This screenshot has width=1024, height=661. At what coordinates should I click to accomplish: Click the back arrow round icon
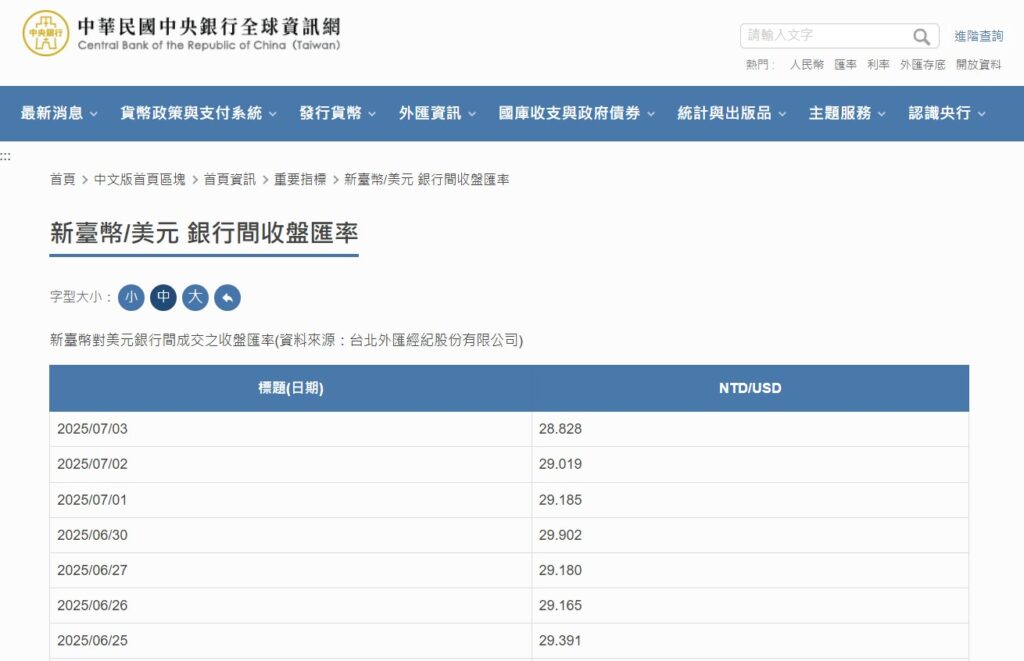coord(227,298)
